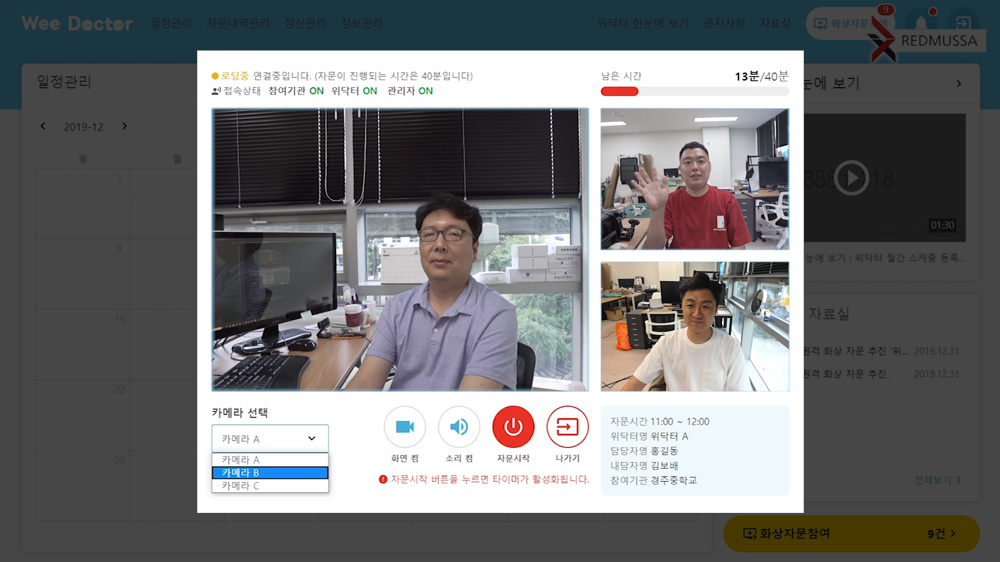Start consultation with the red 자문시작 button
The image size is (1000, 562).
coord(513,427)
